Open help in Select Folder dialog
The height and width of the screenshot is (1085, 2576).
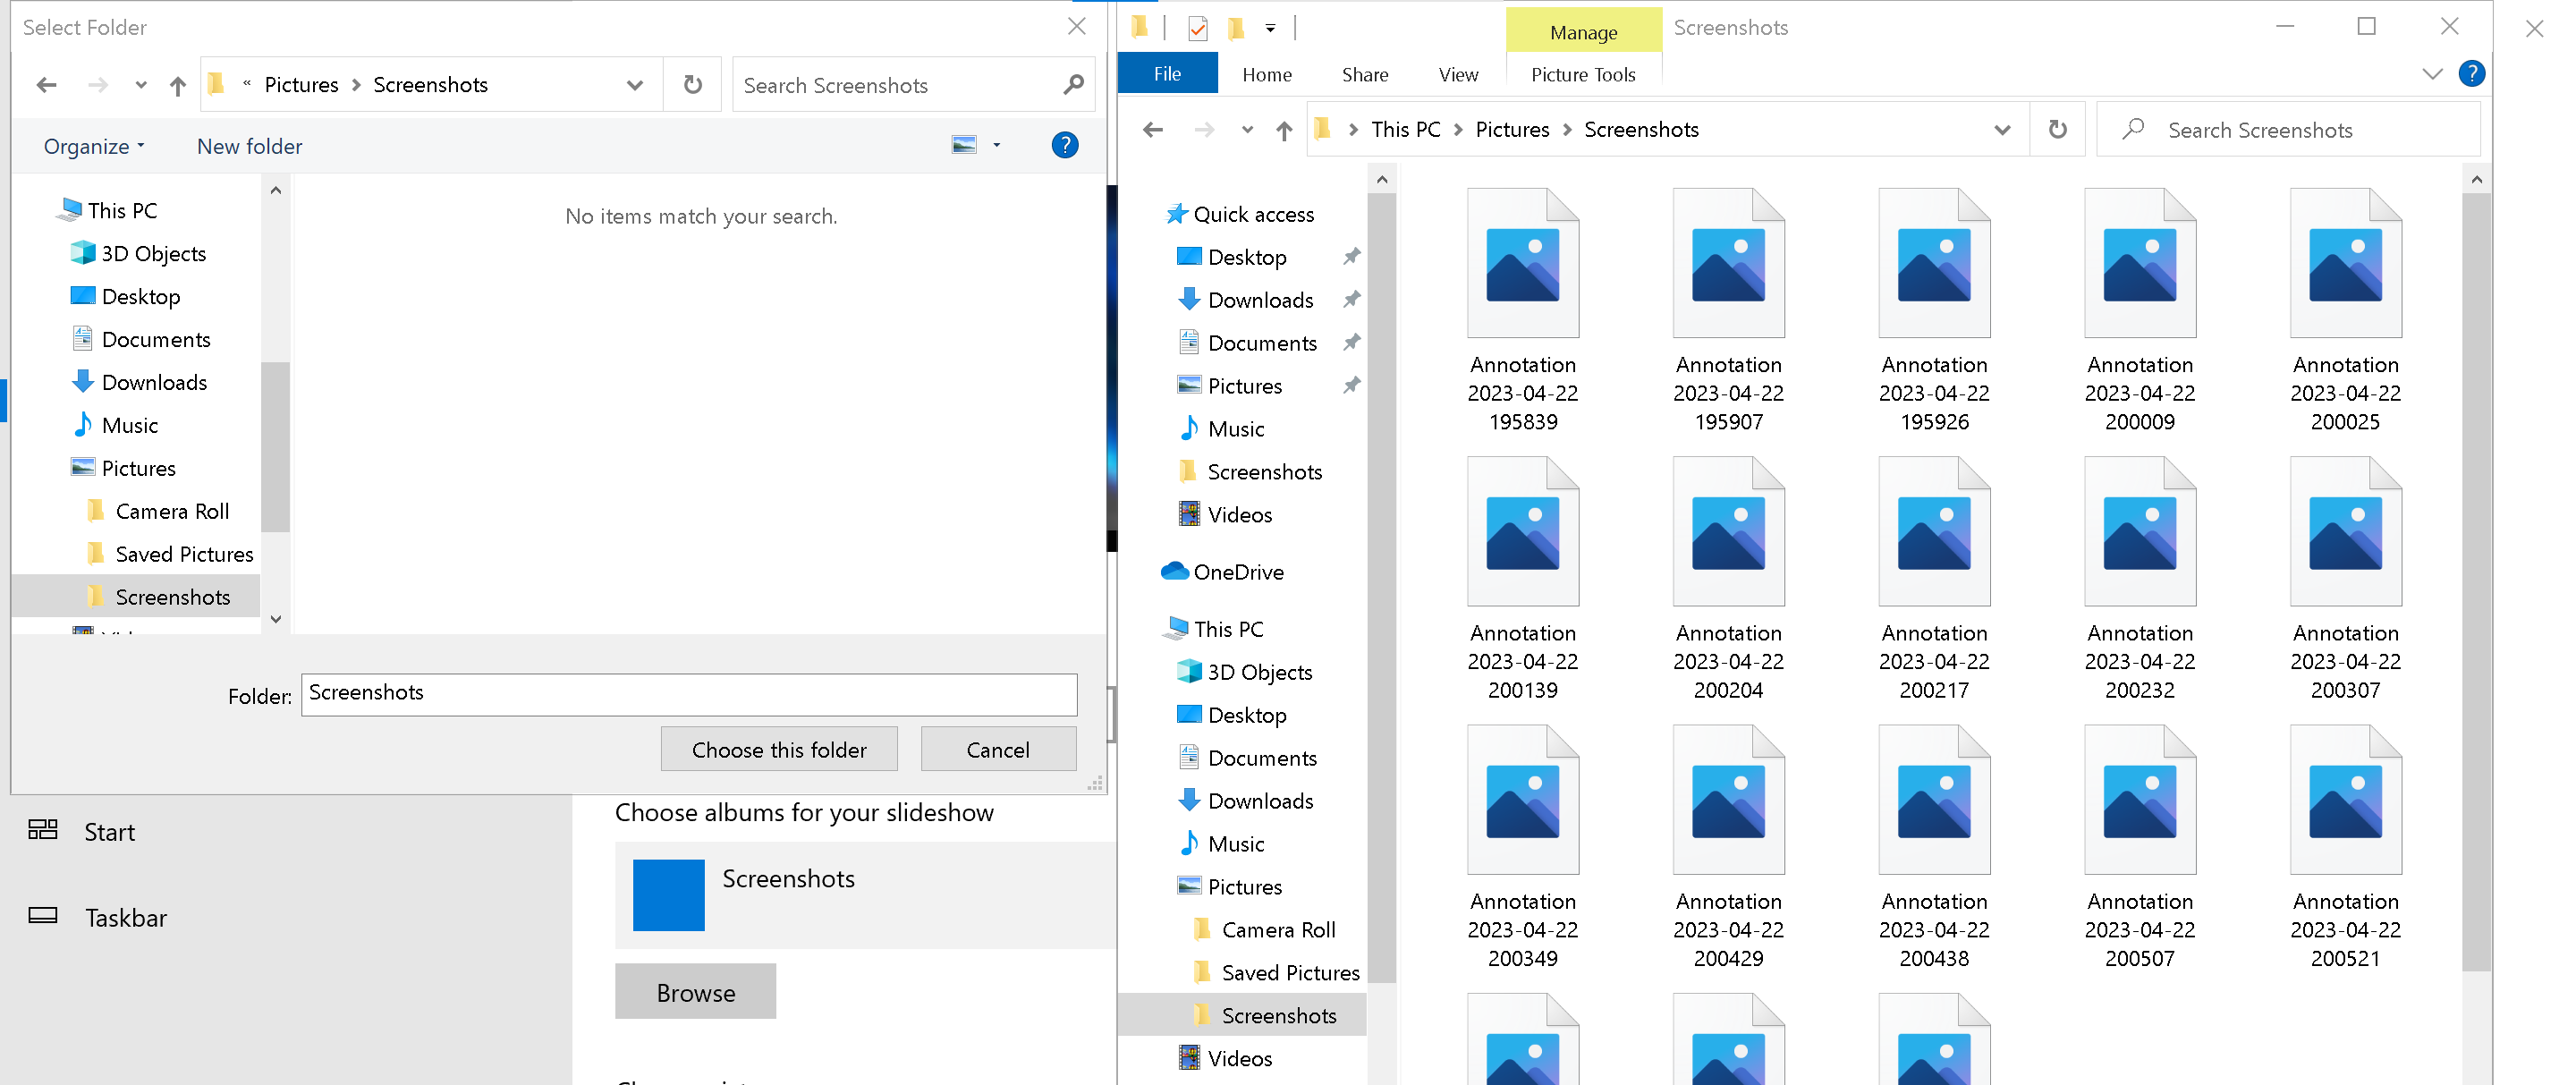pyautogui.click(x=1065, y=146)
